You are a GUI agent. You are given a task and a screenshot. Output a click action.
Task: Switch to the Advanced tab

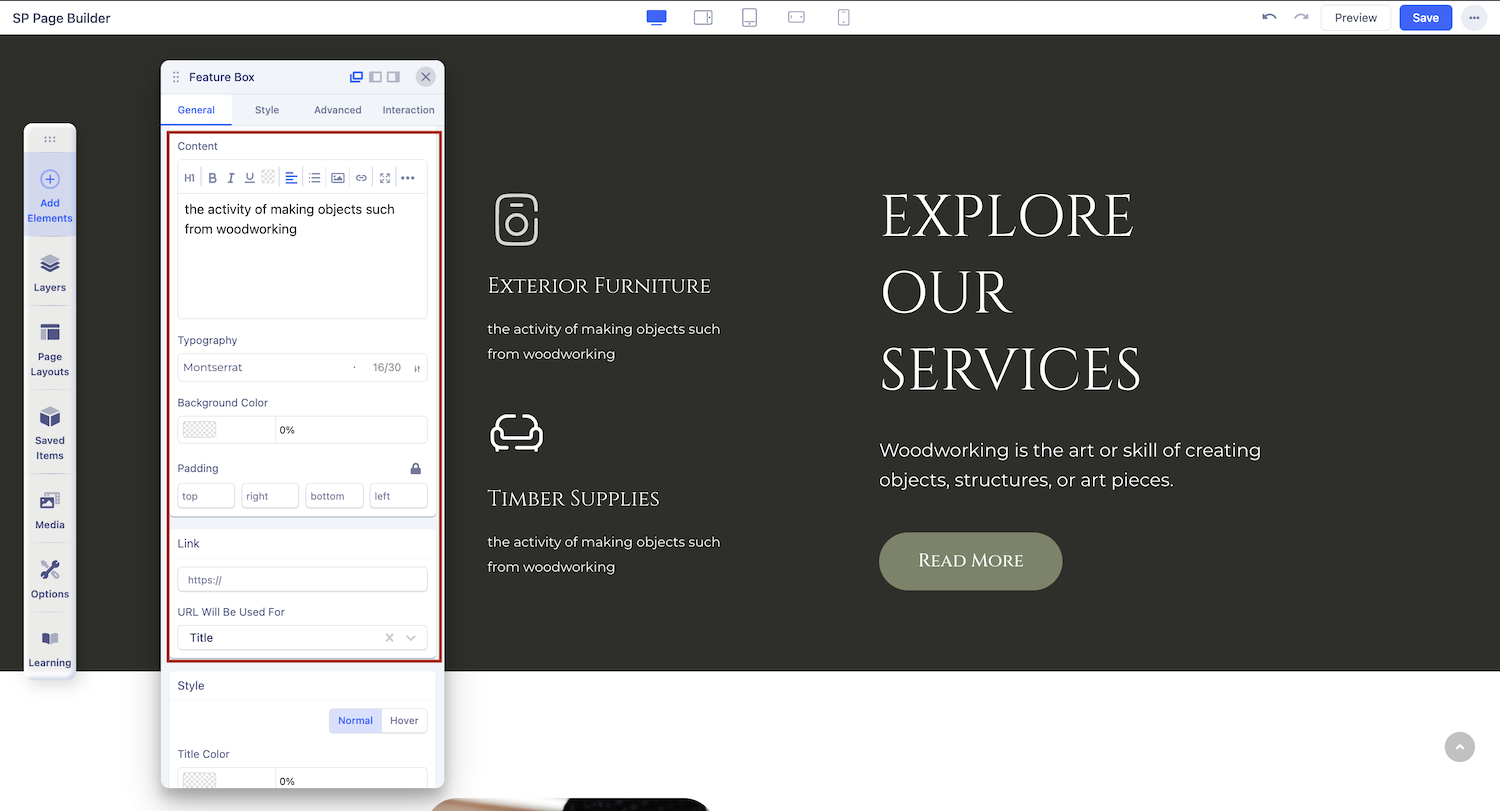click(x=337, y=110)
